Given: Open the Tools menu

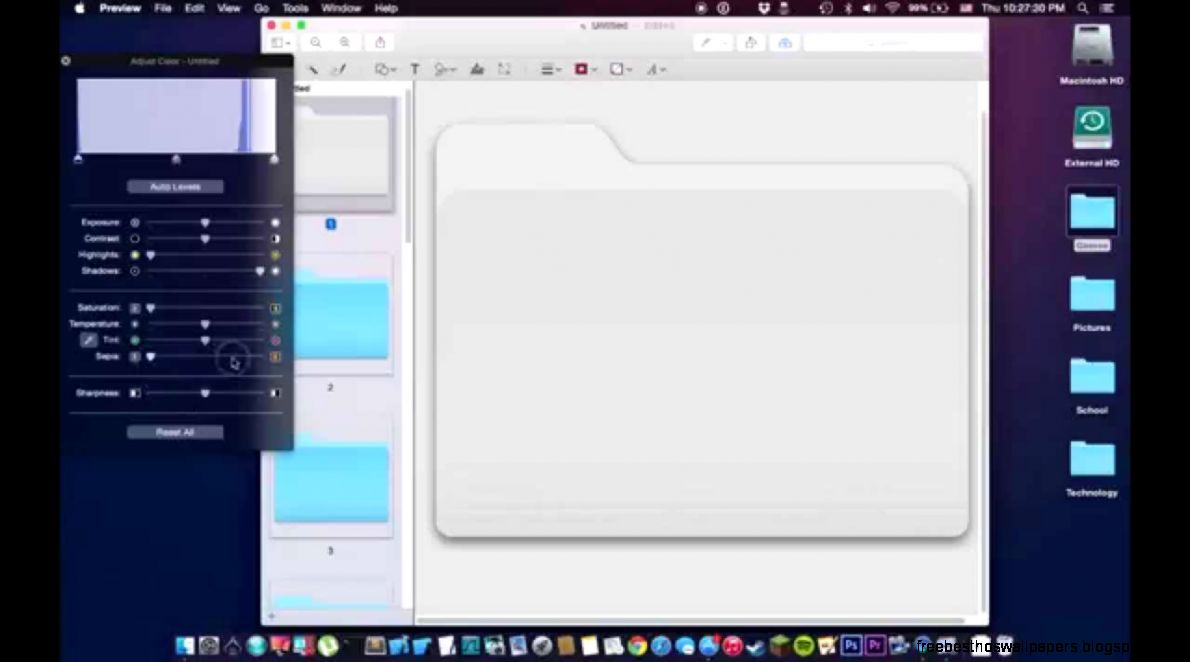Looking at the screenshot, I should [294, 8].
